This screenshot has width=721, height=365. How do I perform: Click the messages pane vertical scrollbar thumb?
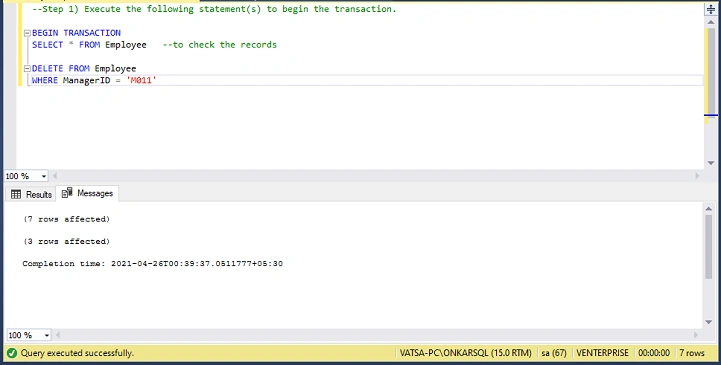point(708,246)
